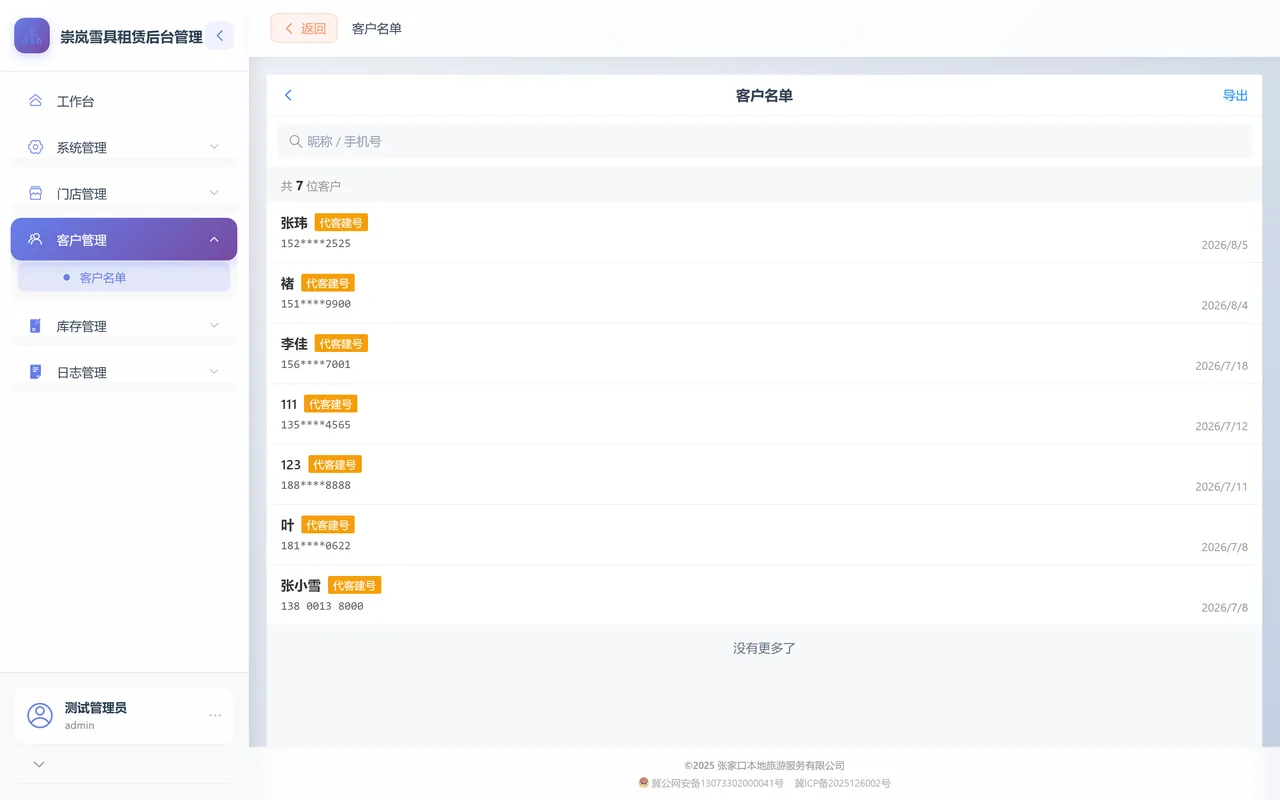1280x800 pixels.
Task: Open customer 褚 row
Action: pyautogui.click(x=764, y=293)
